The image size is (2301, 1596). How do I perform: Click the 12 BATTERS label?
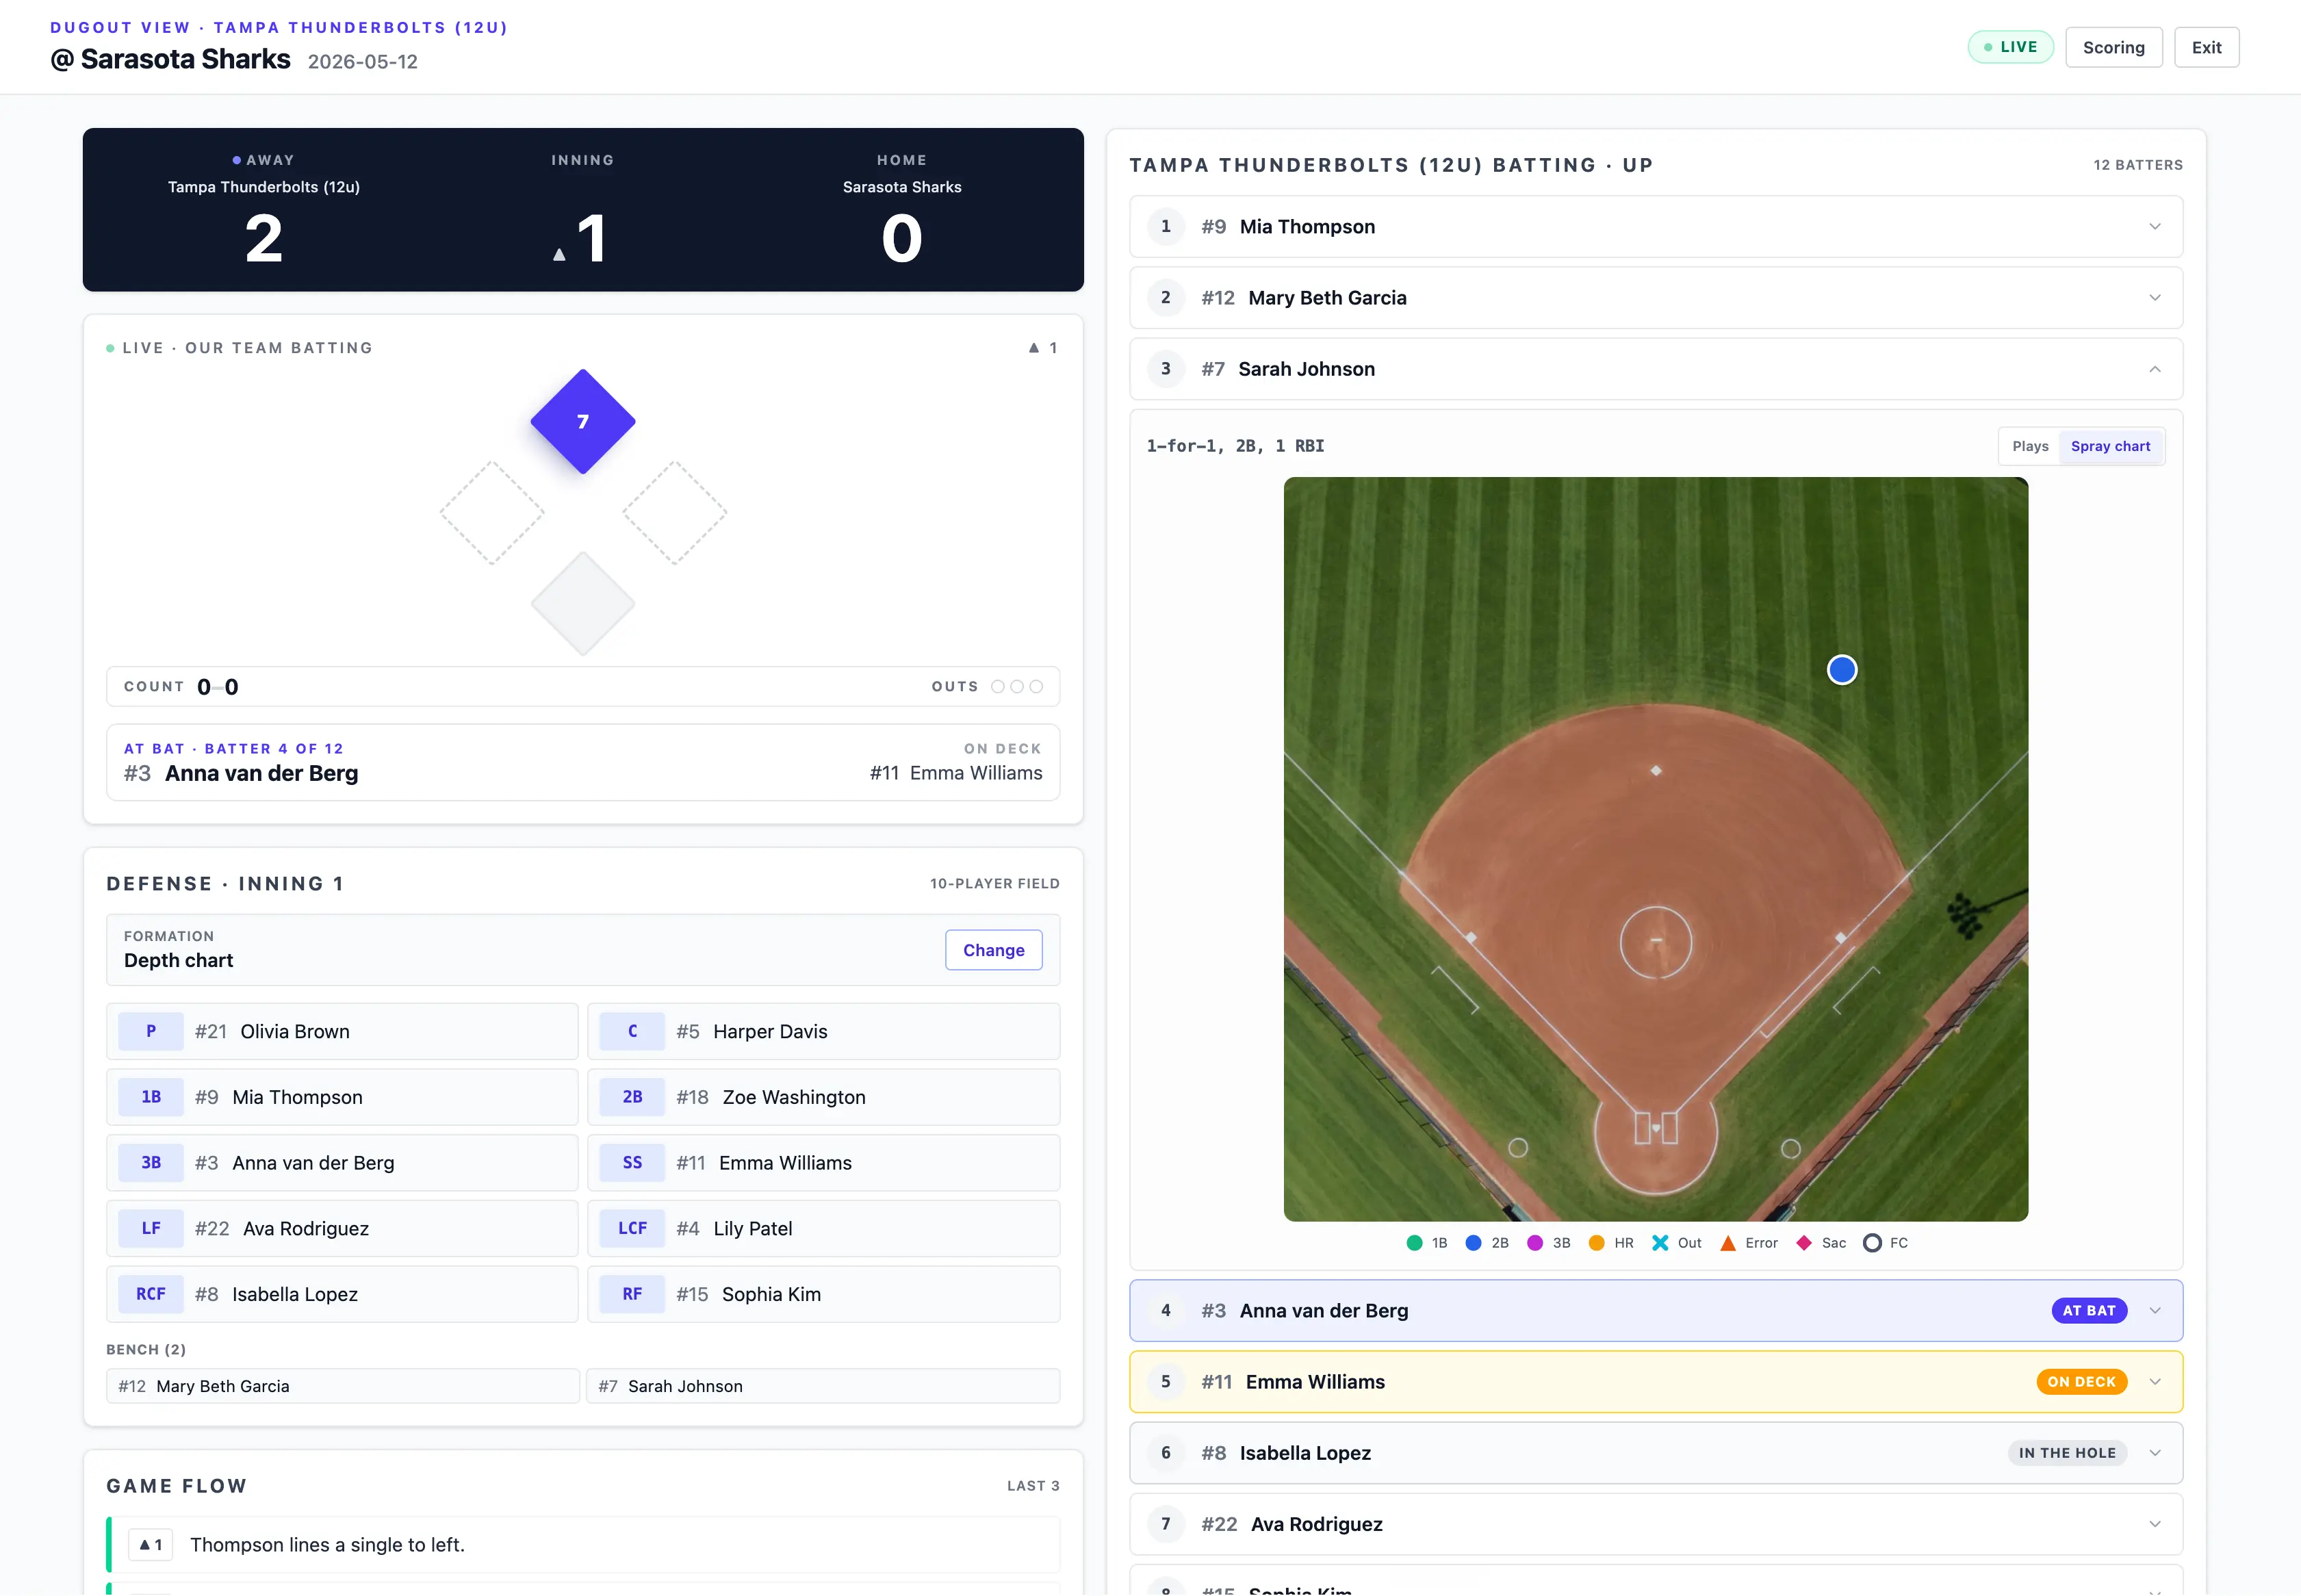click(x=2138, y=165)
